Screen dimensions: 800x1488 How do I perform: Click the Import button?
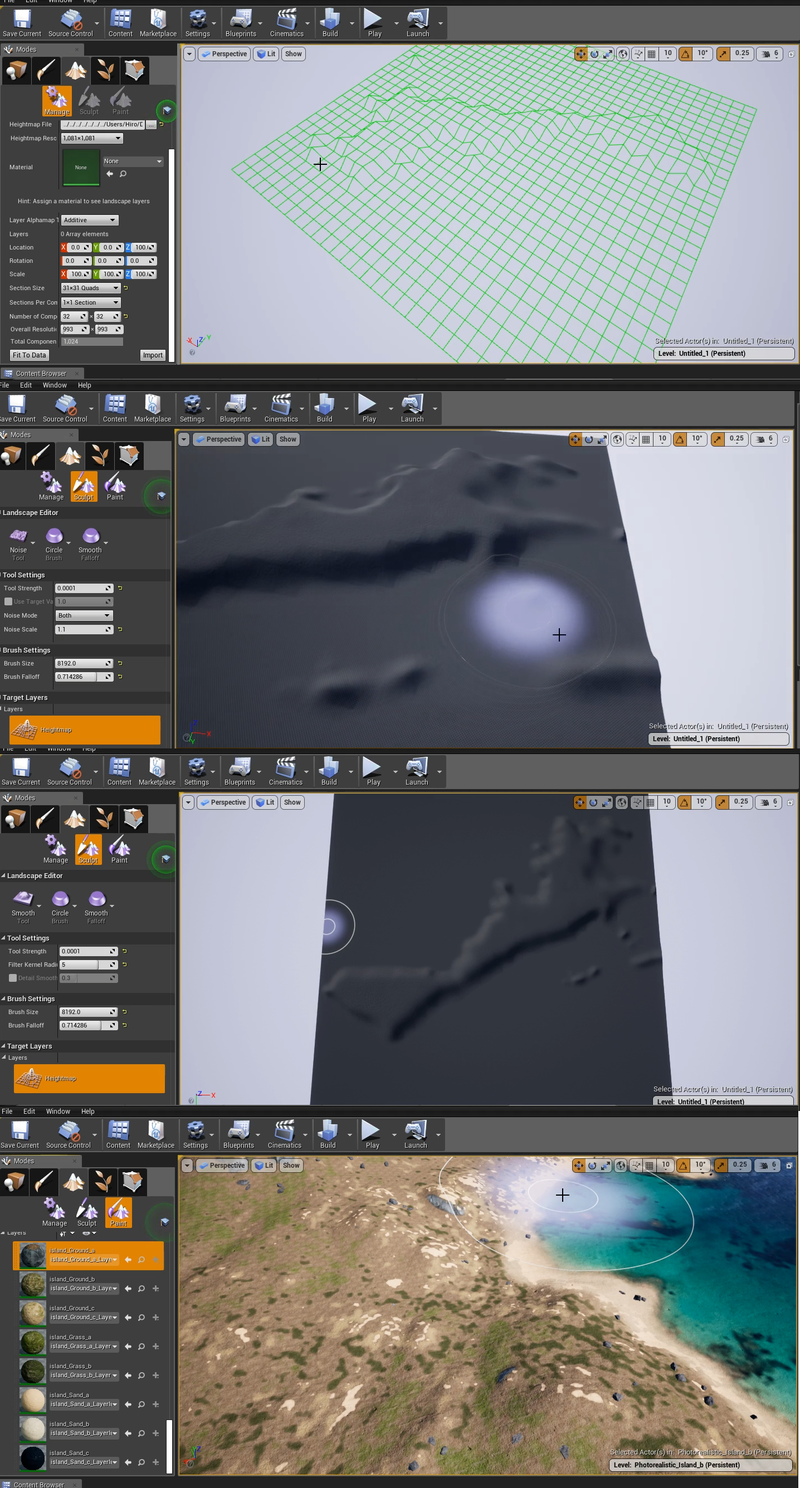point(152,355)
